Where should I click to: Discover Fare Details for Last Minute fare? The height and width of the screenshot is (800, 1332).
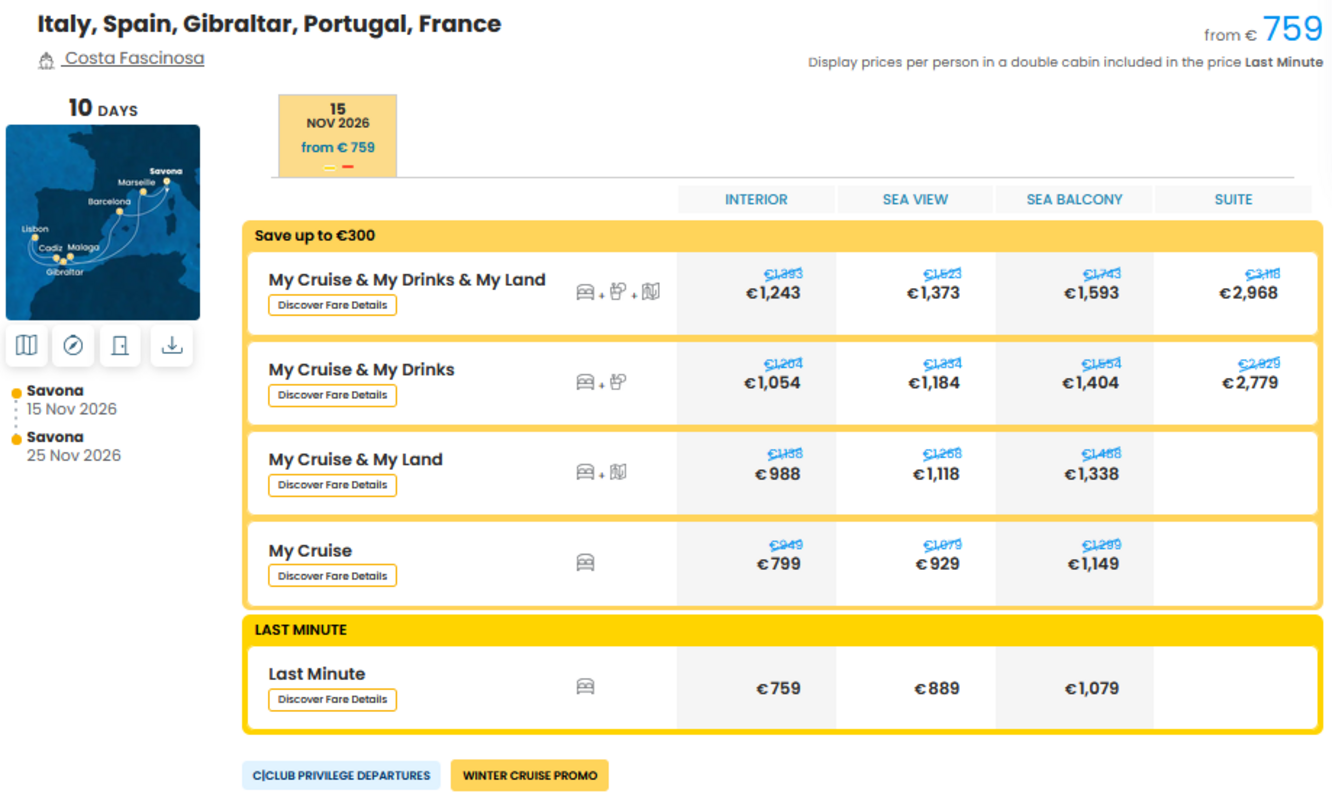332,699
